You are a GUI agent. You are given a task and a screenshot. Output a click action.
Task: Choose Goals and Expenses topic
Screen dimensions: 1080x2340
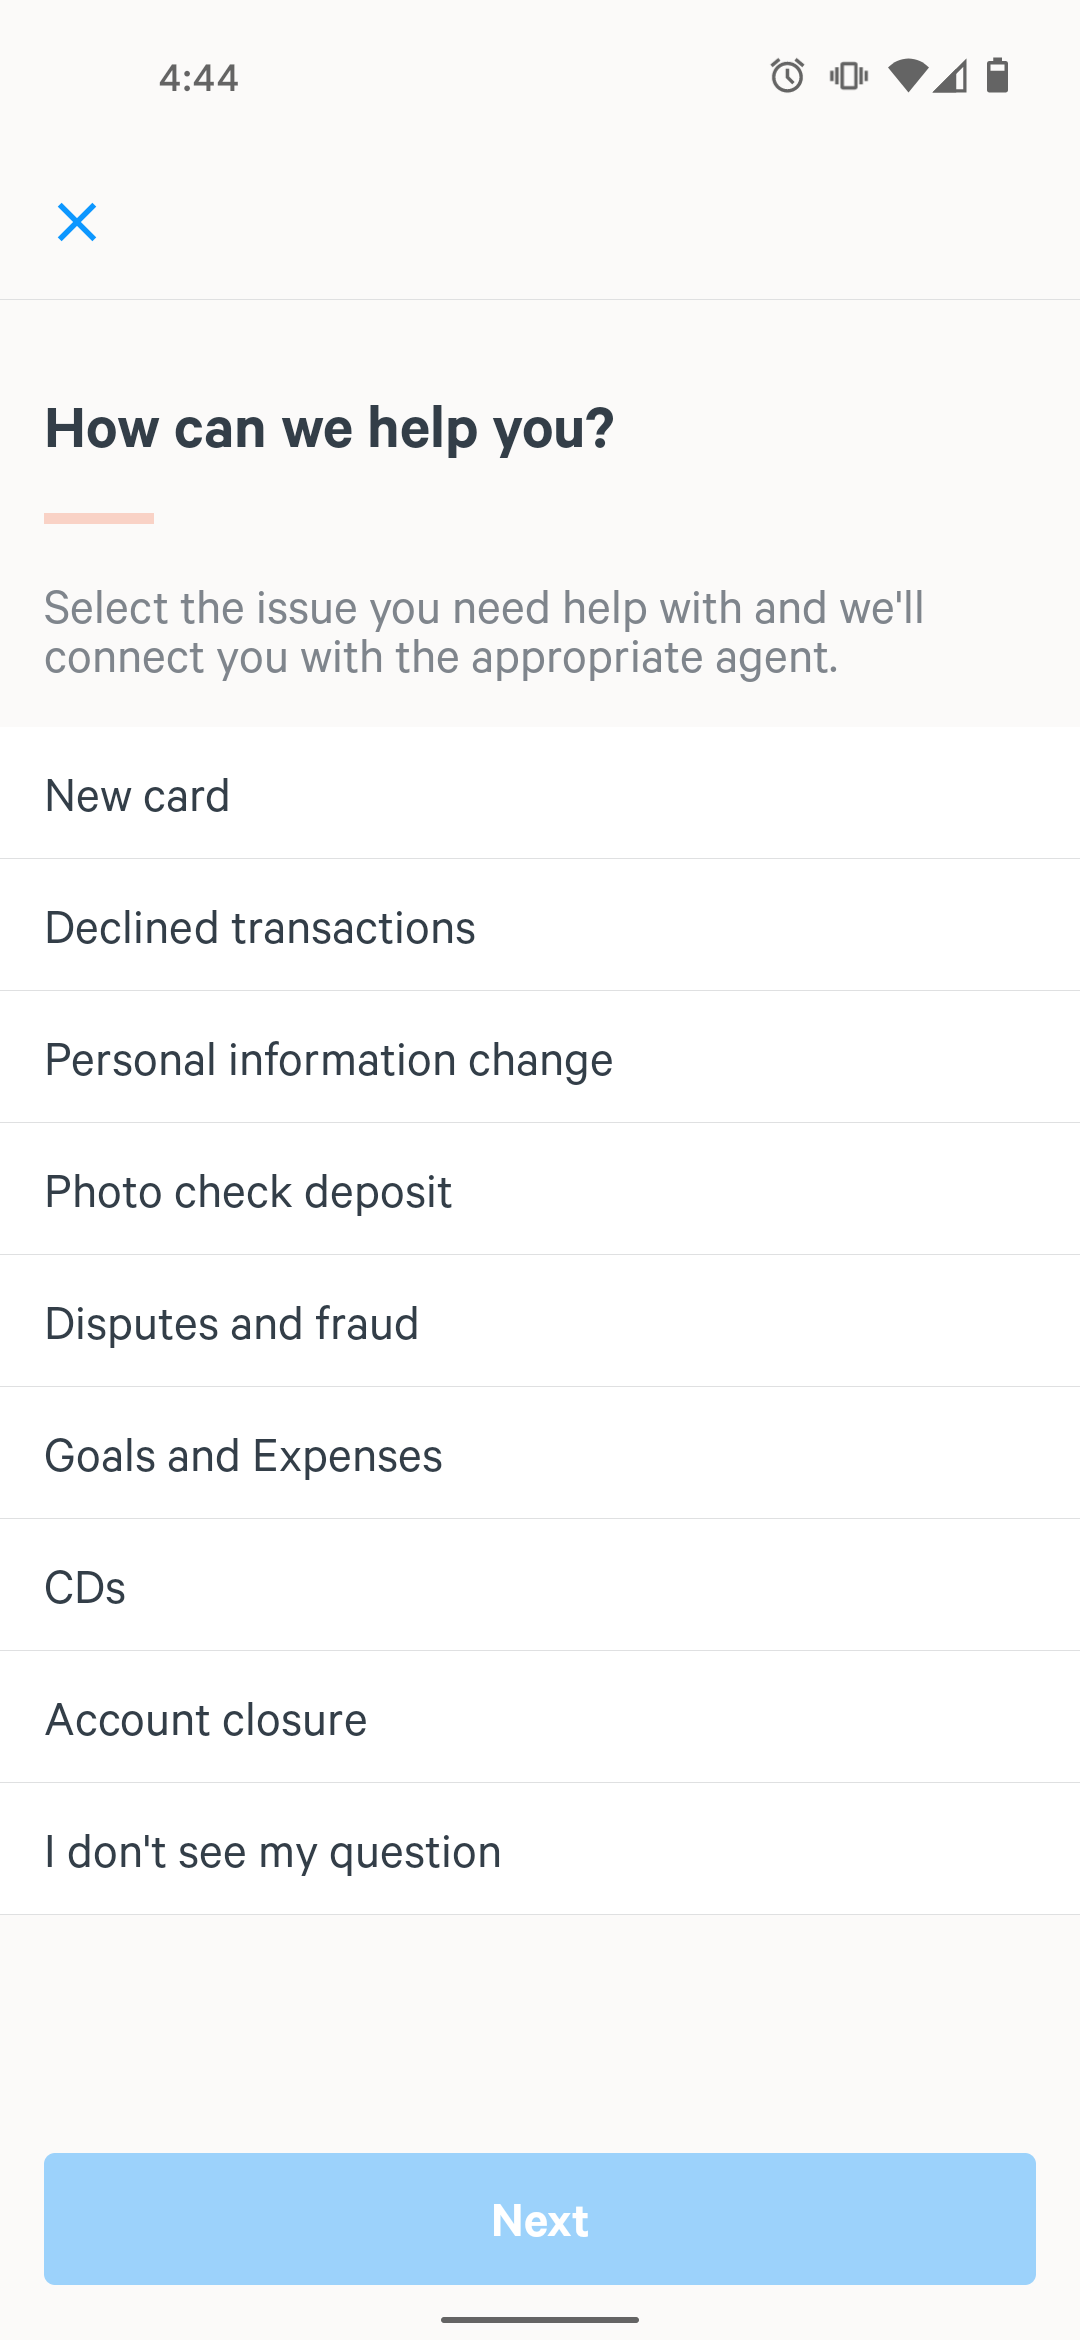click(540, 1454)
